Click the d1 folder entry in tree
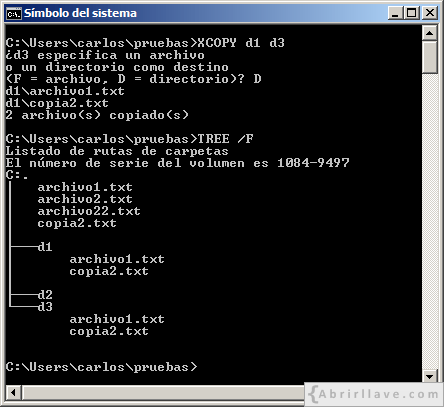 tap(45, 247)
